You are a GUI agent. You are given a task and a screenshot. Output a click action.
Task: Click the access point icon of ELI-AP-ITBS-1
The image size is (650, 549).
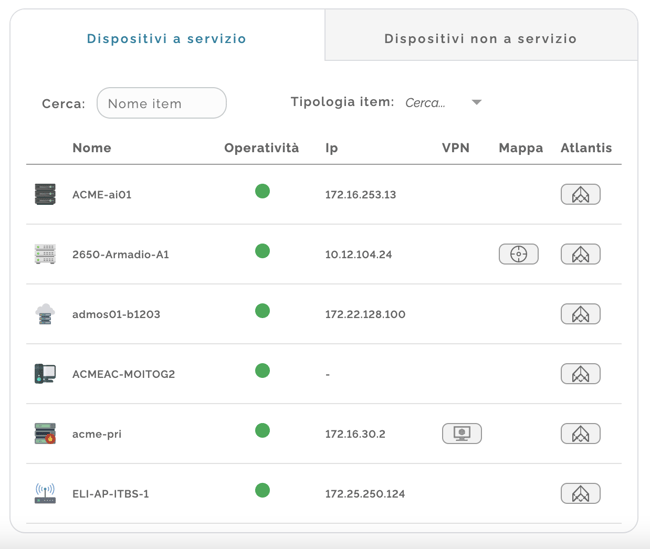[45, 493]
